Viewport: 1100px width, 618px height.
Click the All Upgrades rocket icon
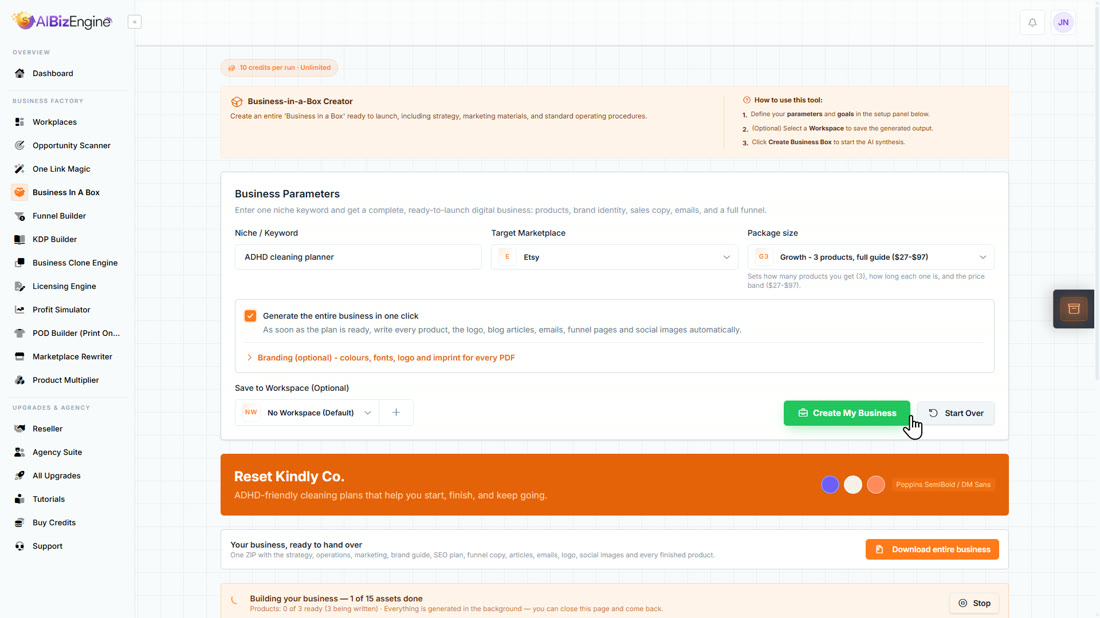[20, 476]
